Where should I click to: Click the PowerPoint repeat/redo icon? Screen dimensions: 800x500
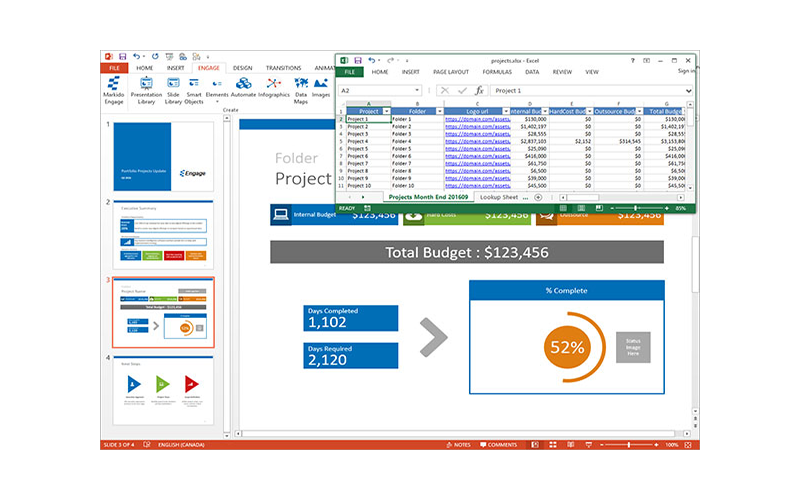pos(155,57)
